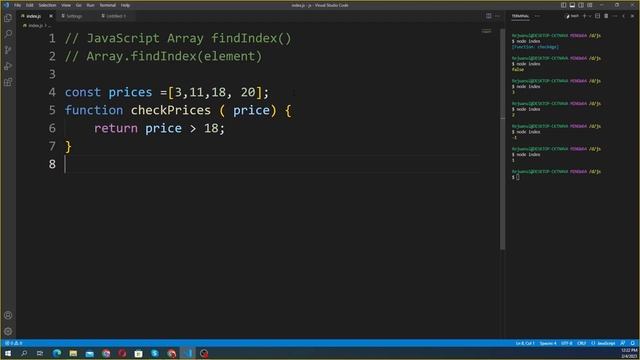Viewport: 640px width, 360px height.
Task: Toggle Panel layout icon in title bar
Action: point(572,5)
